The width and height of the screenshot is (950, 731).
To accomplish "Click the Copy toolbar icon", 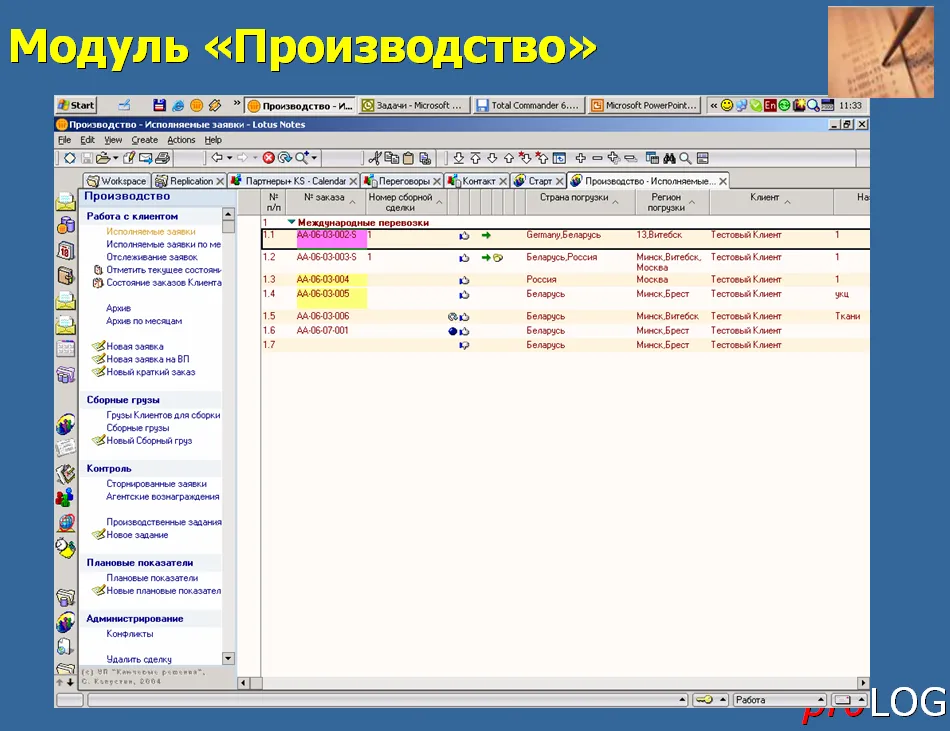I will [x=392, y=156].
